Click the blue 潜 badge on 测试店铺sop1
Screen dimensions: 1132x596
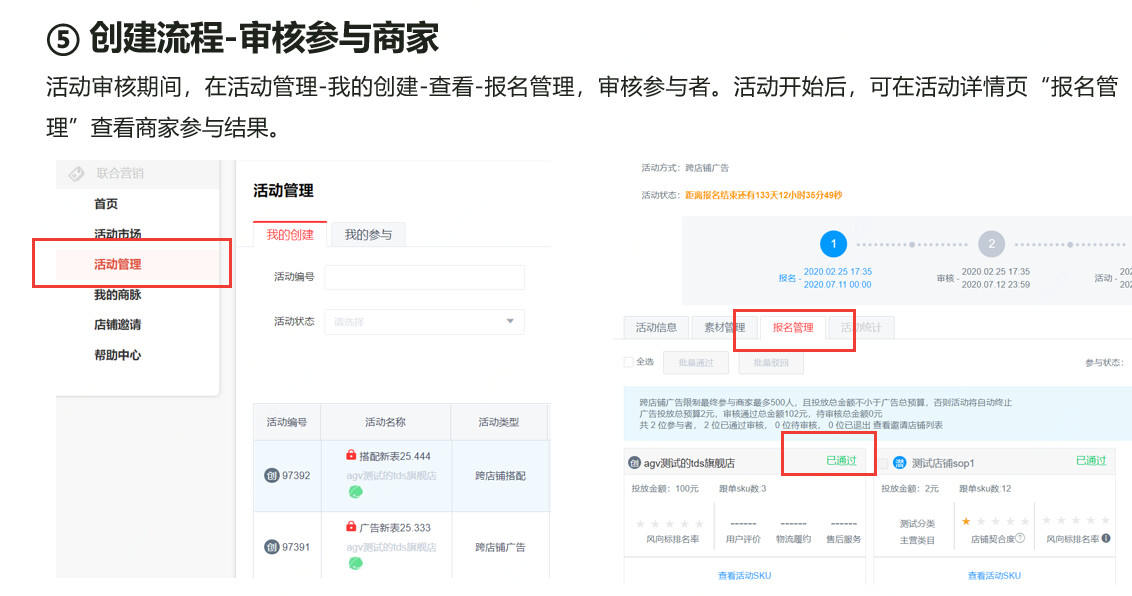pyautogui.click(x=900, y=463)
